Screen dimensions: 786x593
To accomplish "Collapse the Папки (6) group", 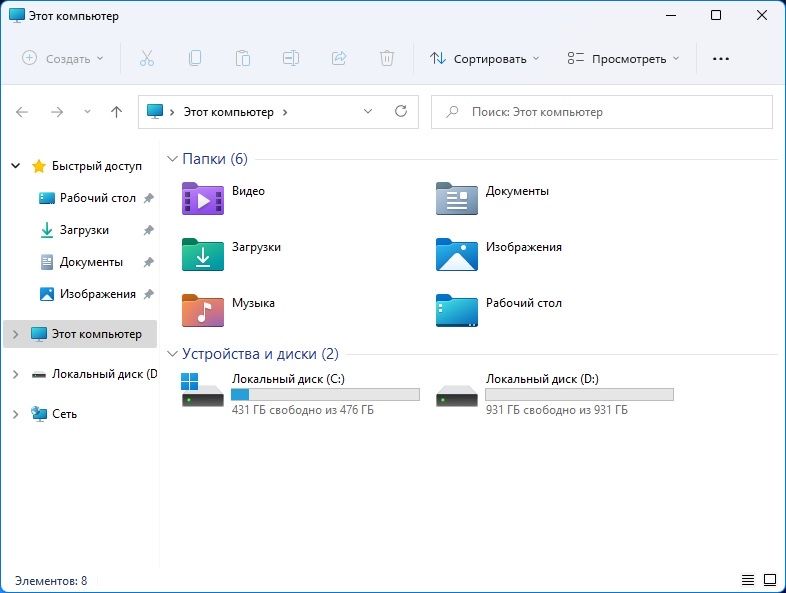I will (172, 159).
